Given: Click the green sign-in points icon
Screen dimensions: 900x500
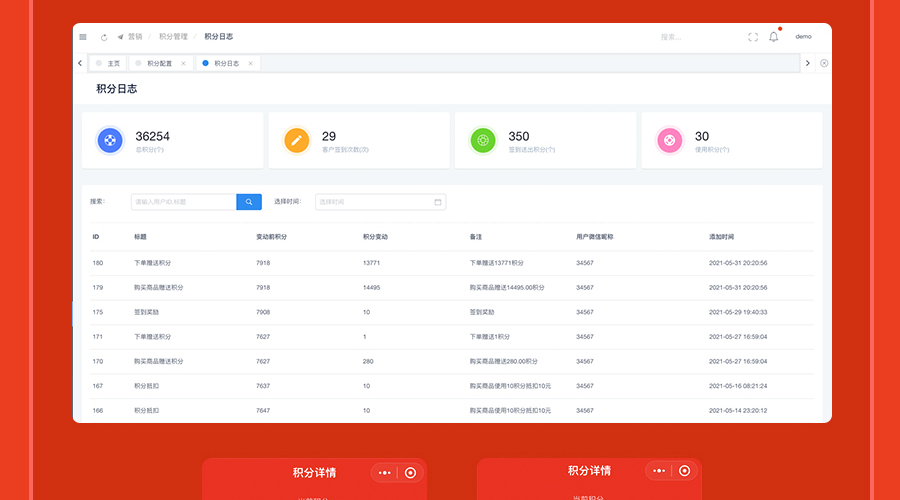Looking at the screenshot, I should point(483,140).
